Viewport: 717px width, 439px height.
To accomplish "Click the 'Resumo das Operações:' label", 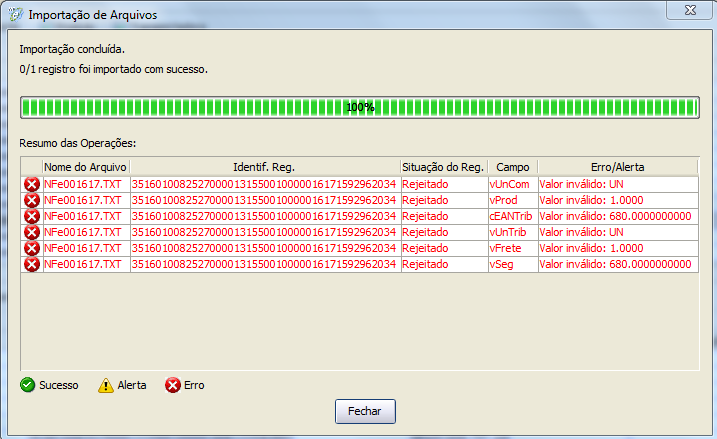I will tap(78, 143).
